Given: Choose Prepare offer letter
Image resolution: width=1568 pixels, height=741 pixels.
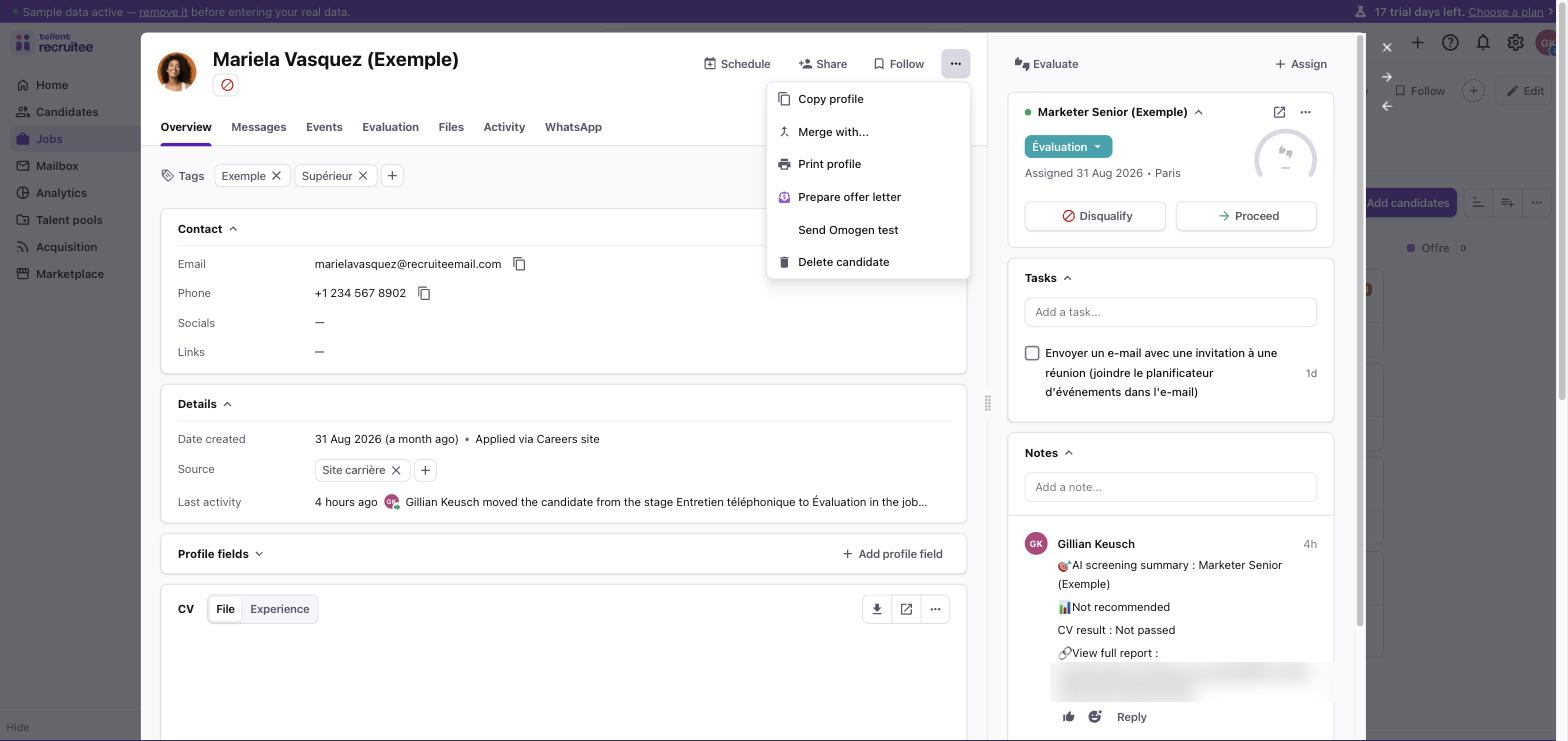Looking at the screenshot, I should coord(868,197).
